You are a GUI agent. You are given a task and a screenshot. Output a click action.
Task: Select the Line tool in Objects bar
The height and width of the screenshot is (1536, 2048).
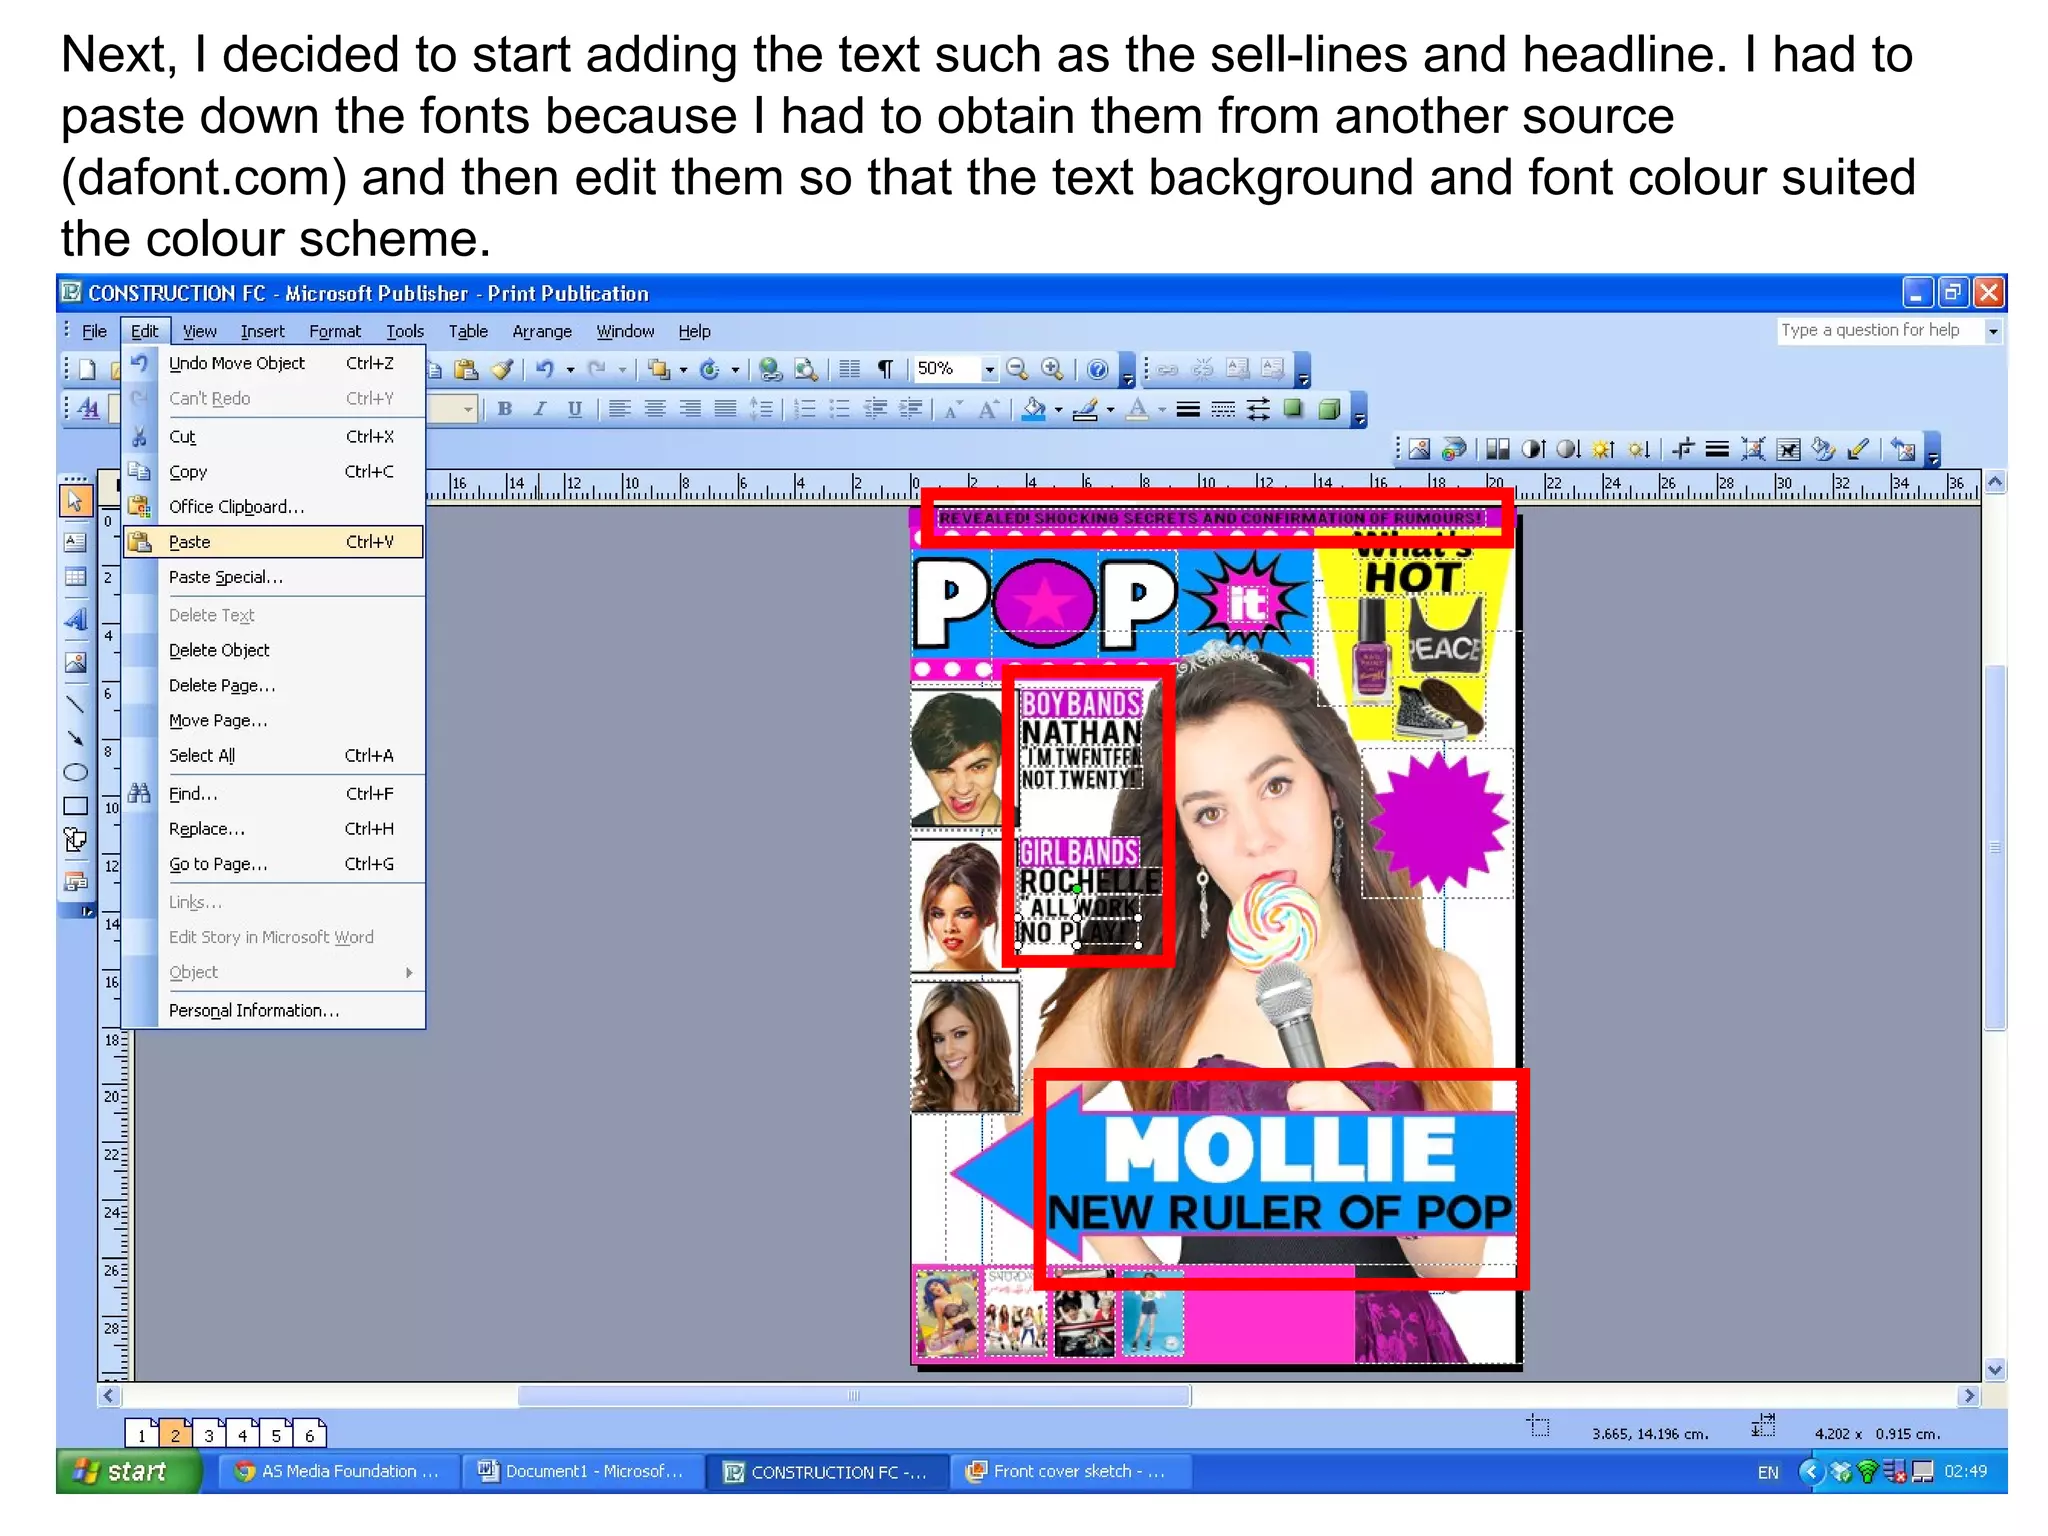pos(75,704)
